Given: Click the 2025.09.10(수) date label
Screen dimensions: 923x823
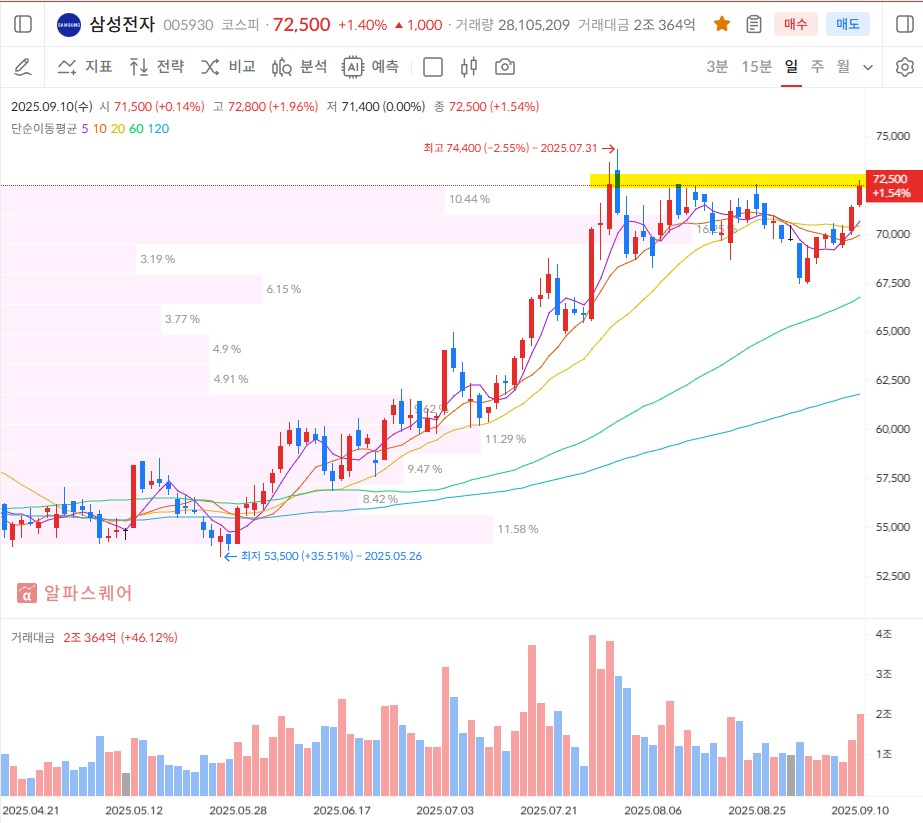Looking at the screenshot, I should tap(52, 107).
